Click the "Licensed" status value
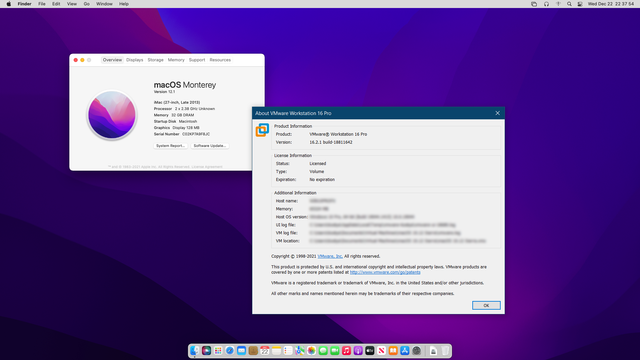The width and height of the screenshot is (640, 360). tap(318, 164)
